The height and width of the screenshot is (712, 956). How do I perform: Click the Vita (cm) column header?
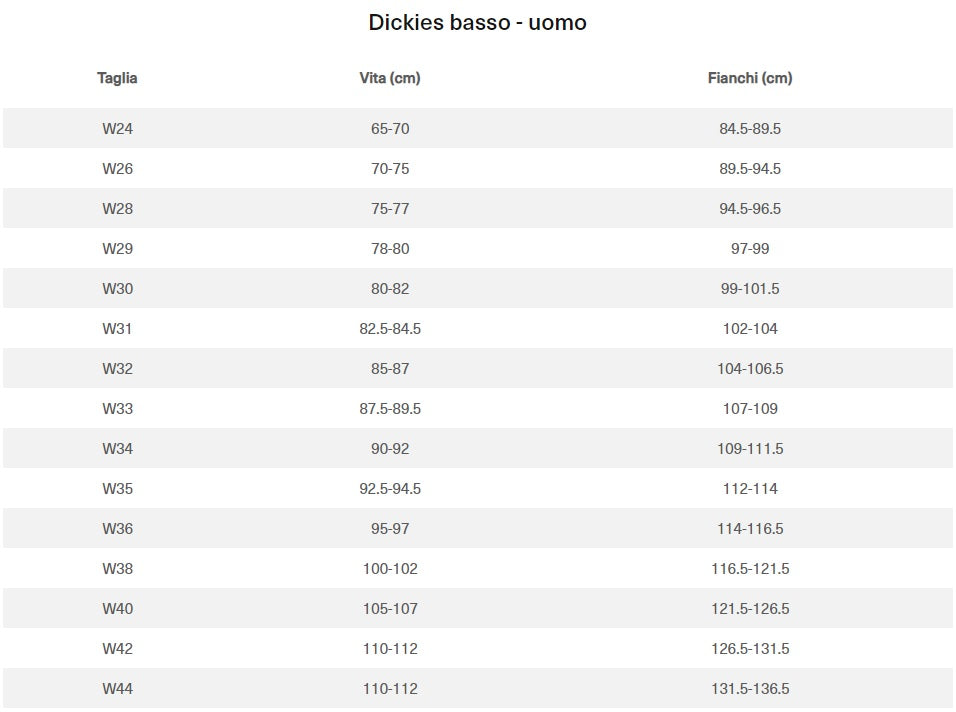click(390, 78)
